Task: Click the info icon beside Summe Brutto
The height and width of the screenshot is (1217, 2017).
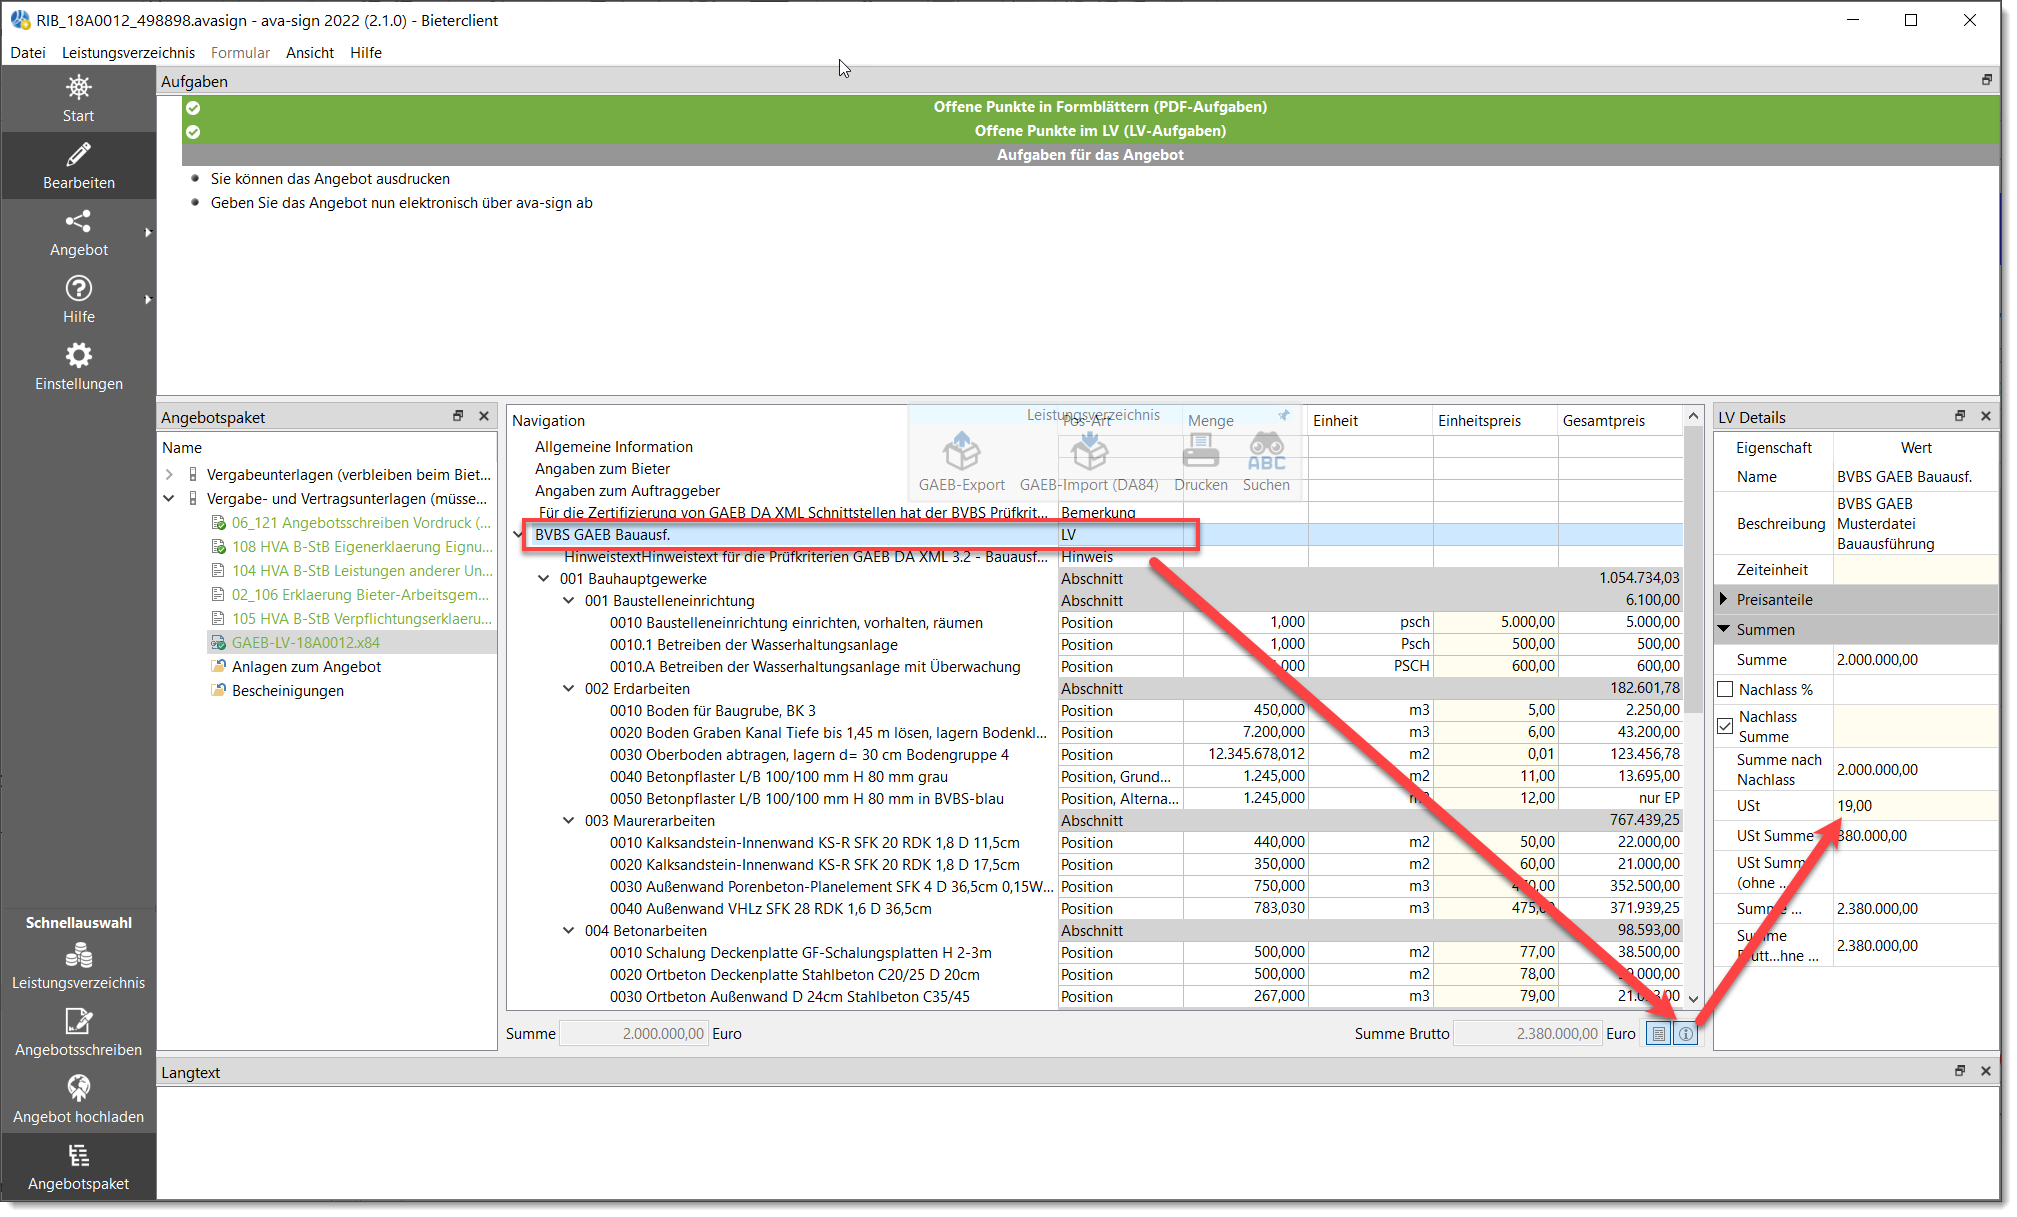Action: pyautogui.click(x=1686, y=1034)
